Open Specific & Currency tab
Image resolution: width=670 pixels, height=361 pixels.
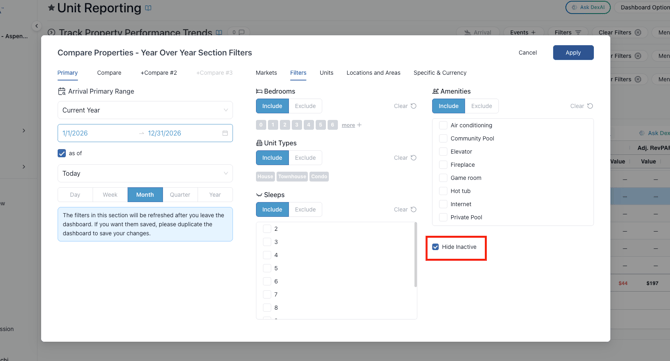click(440, 73)
